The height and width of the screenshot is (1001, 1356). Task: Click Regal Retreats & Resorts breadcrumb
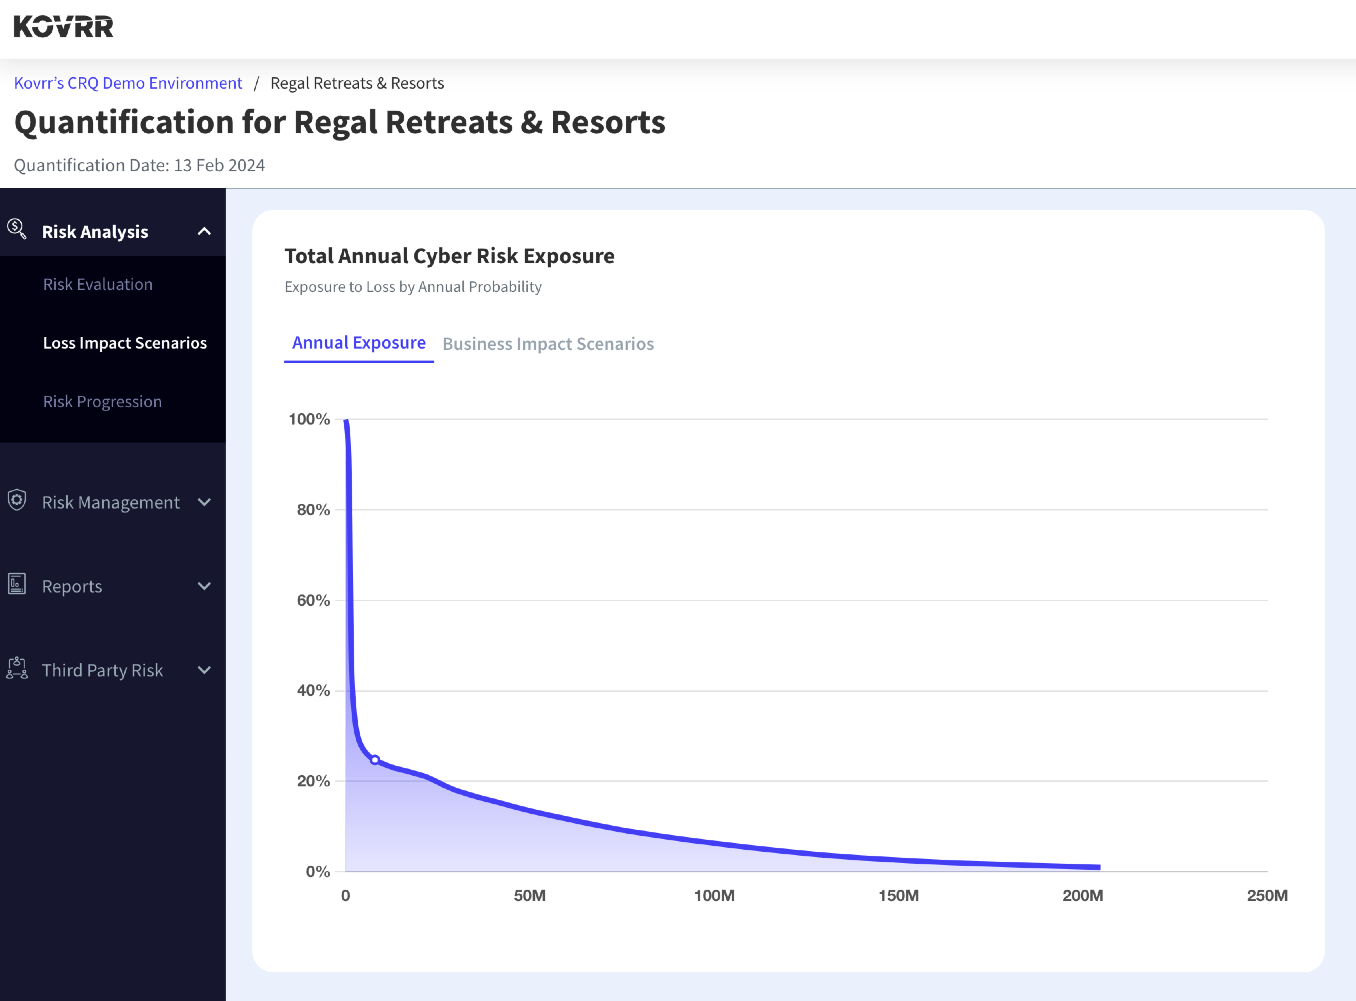[x=357, y=83]
